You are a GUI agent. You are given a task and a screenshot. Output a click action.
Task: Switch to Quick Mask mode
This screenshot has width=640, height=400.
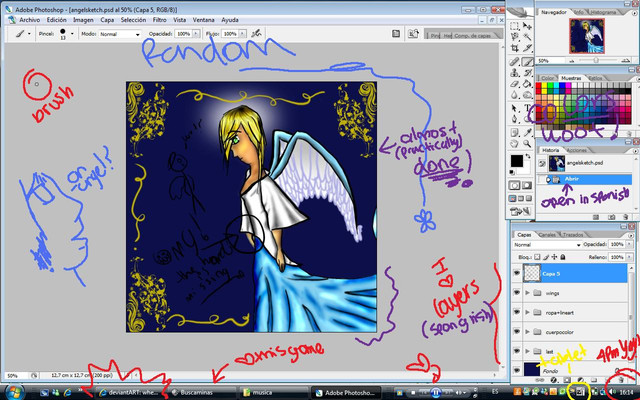pos(527,185)
